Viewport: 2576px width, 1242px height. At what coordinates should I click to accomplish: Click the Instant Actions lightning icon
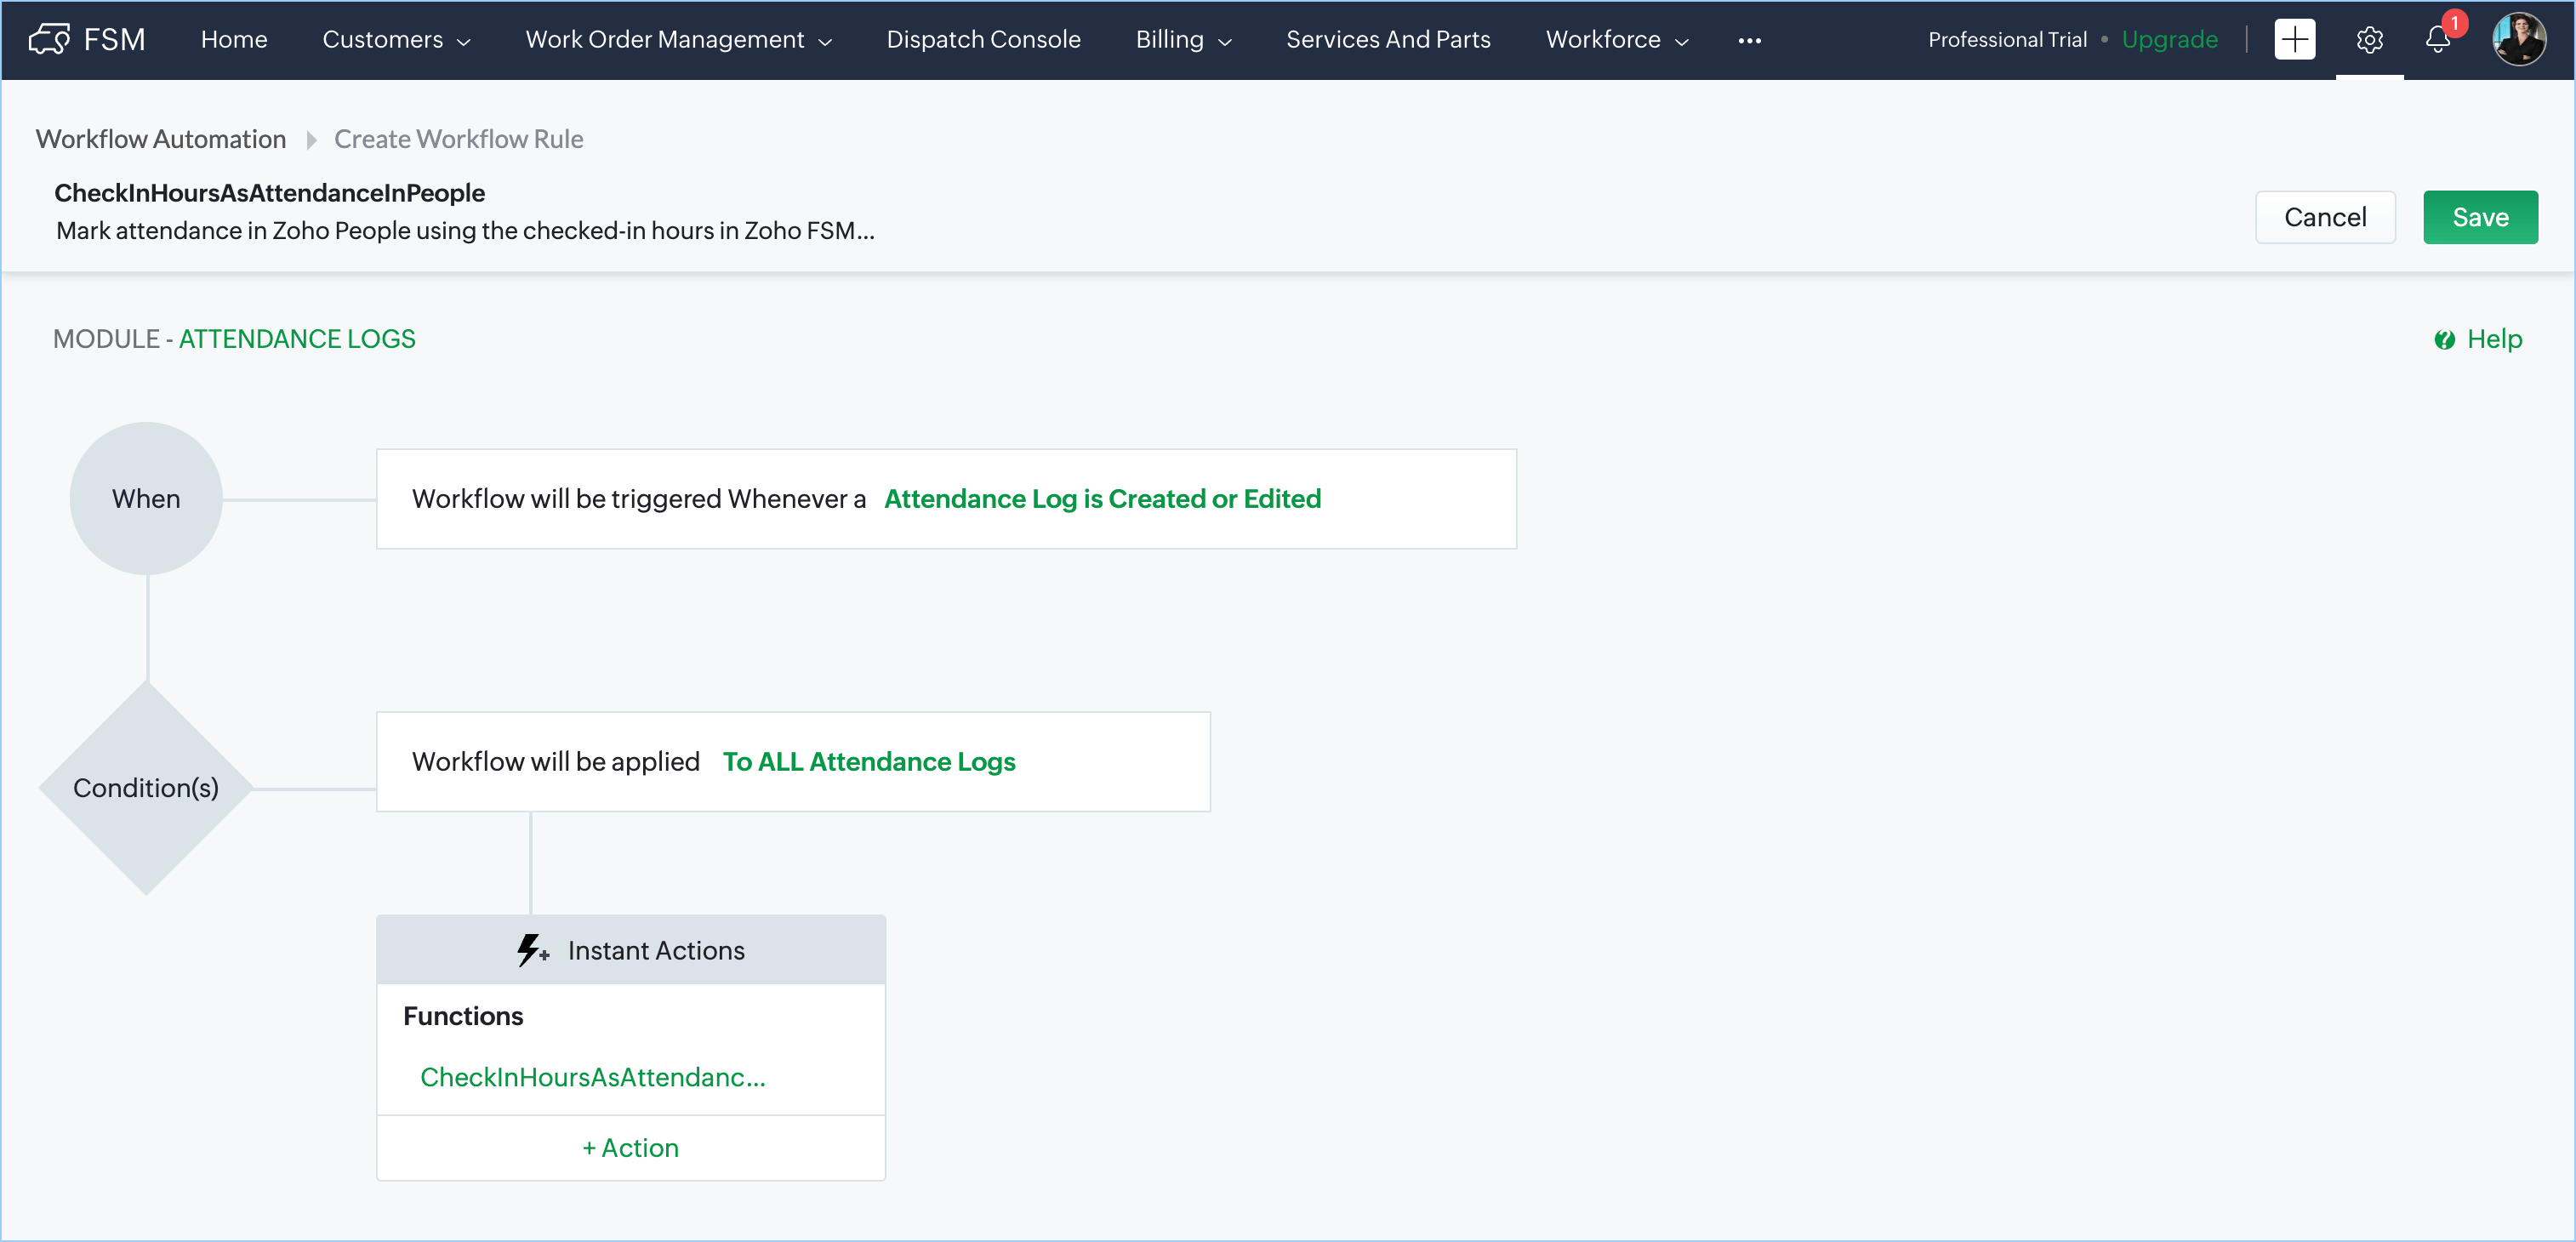pos(531,950)
